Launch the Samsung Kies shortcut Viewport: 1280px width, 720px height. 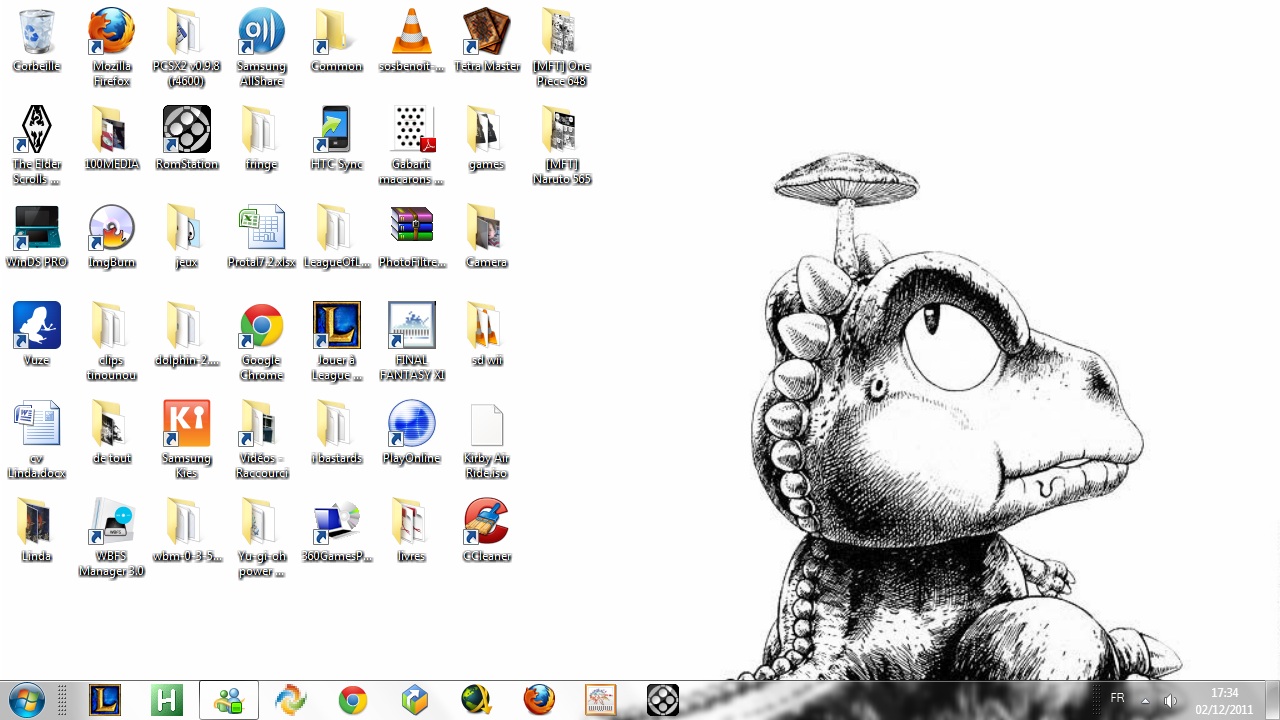point(187,439)
